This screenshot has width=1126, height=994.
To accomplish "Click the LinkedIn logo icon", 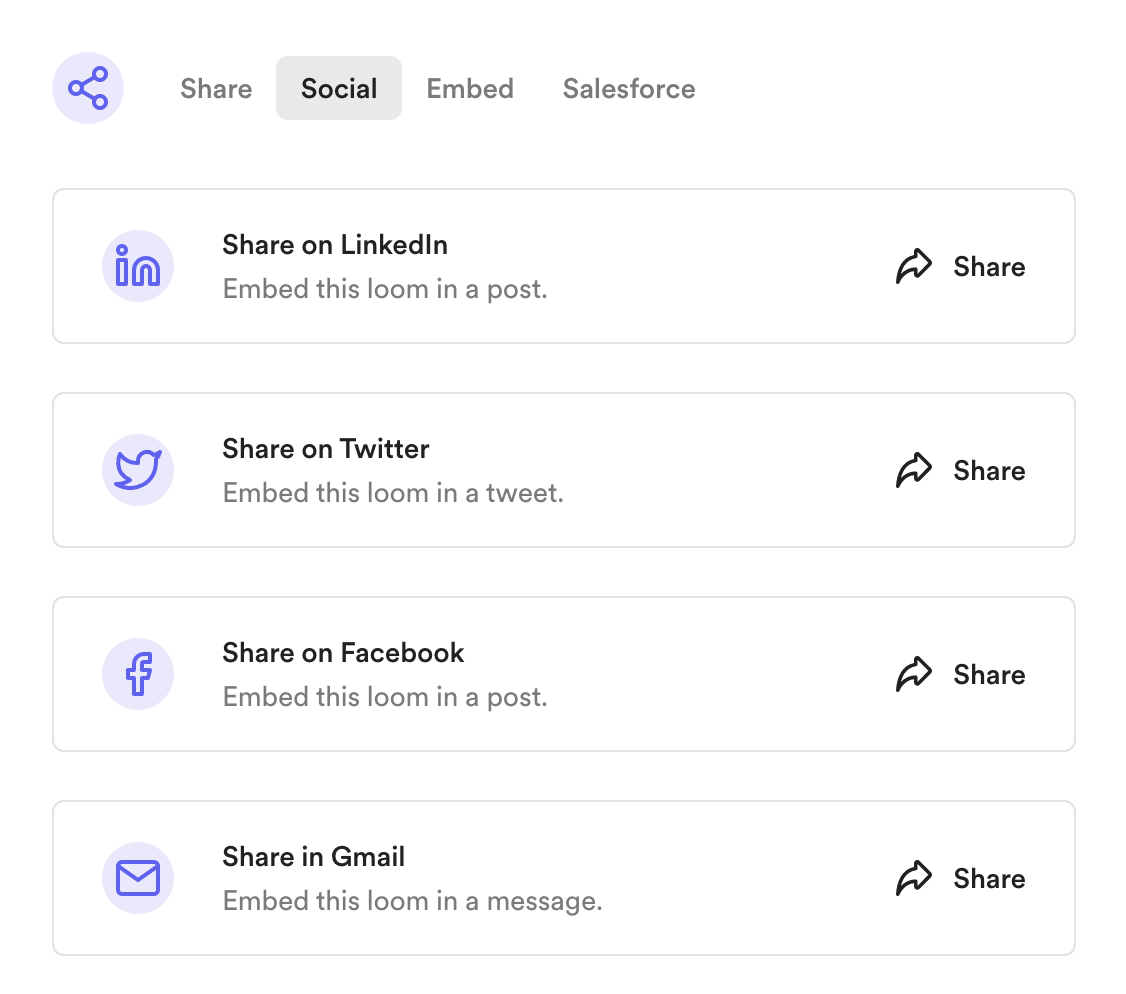I will (x=138, y=266).
